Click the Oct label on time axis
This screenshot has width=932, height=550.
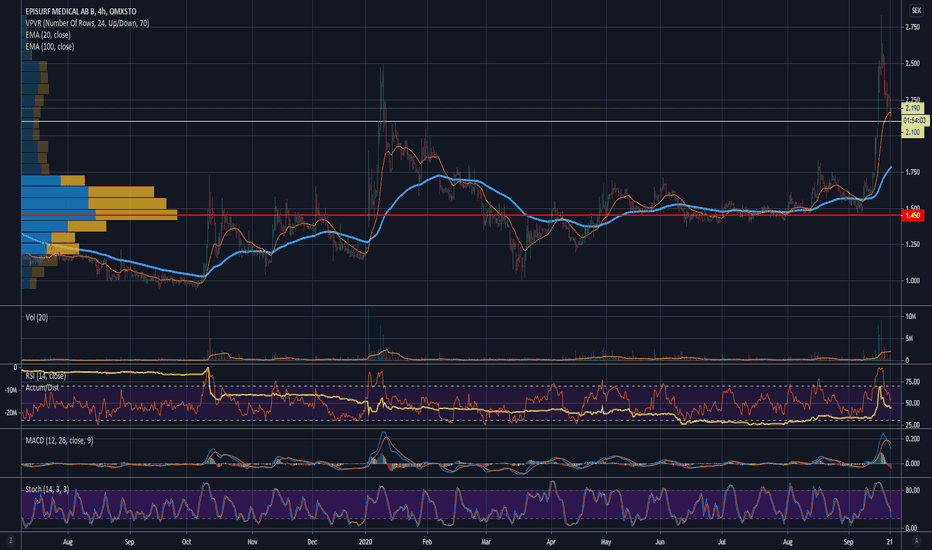[x=186, y=542]
